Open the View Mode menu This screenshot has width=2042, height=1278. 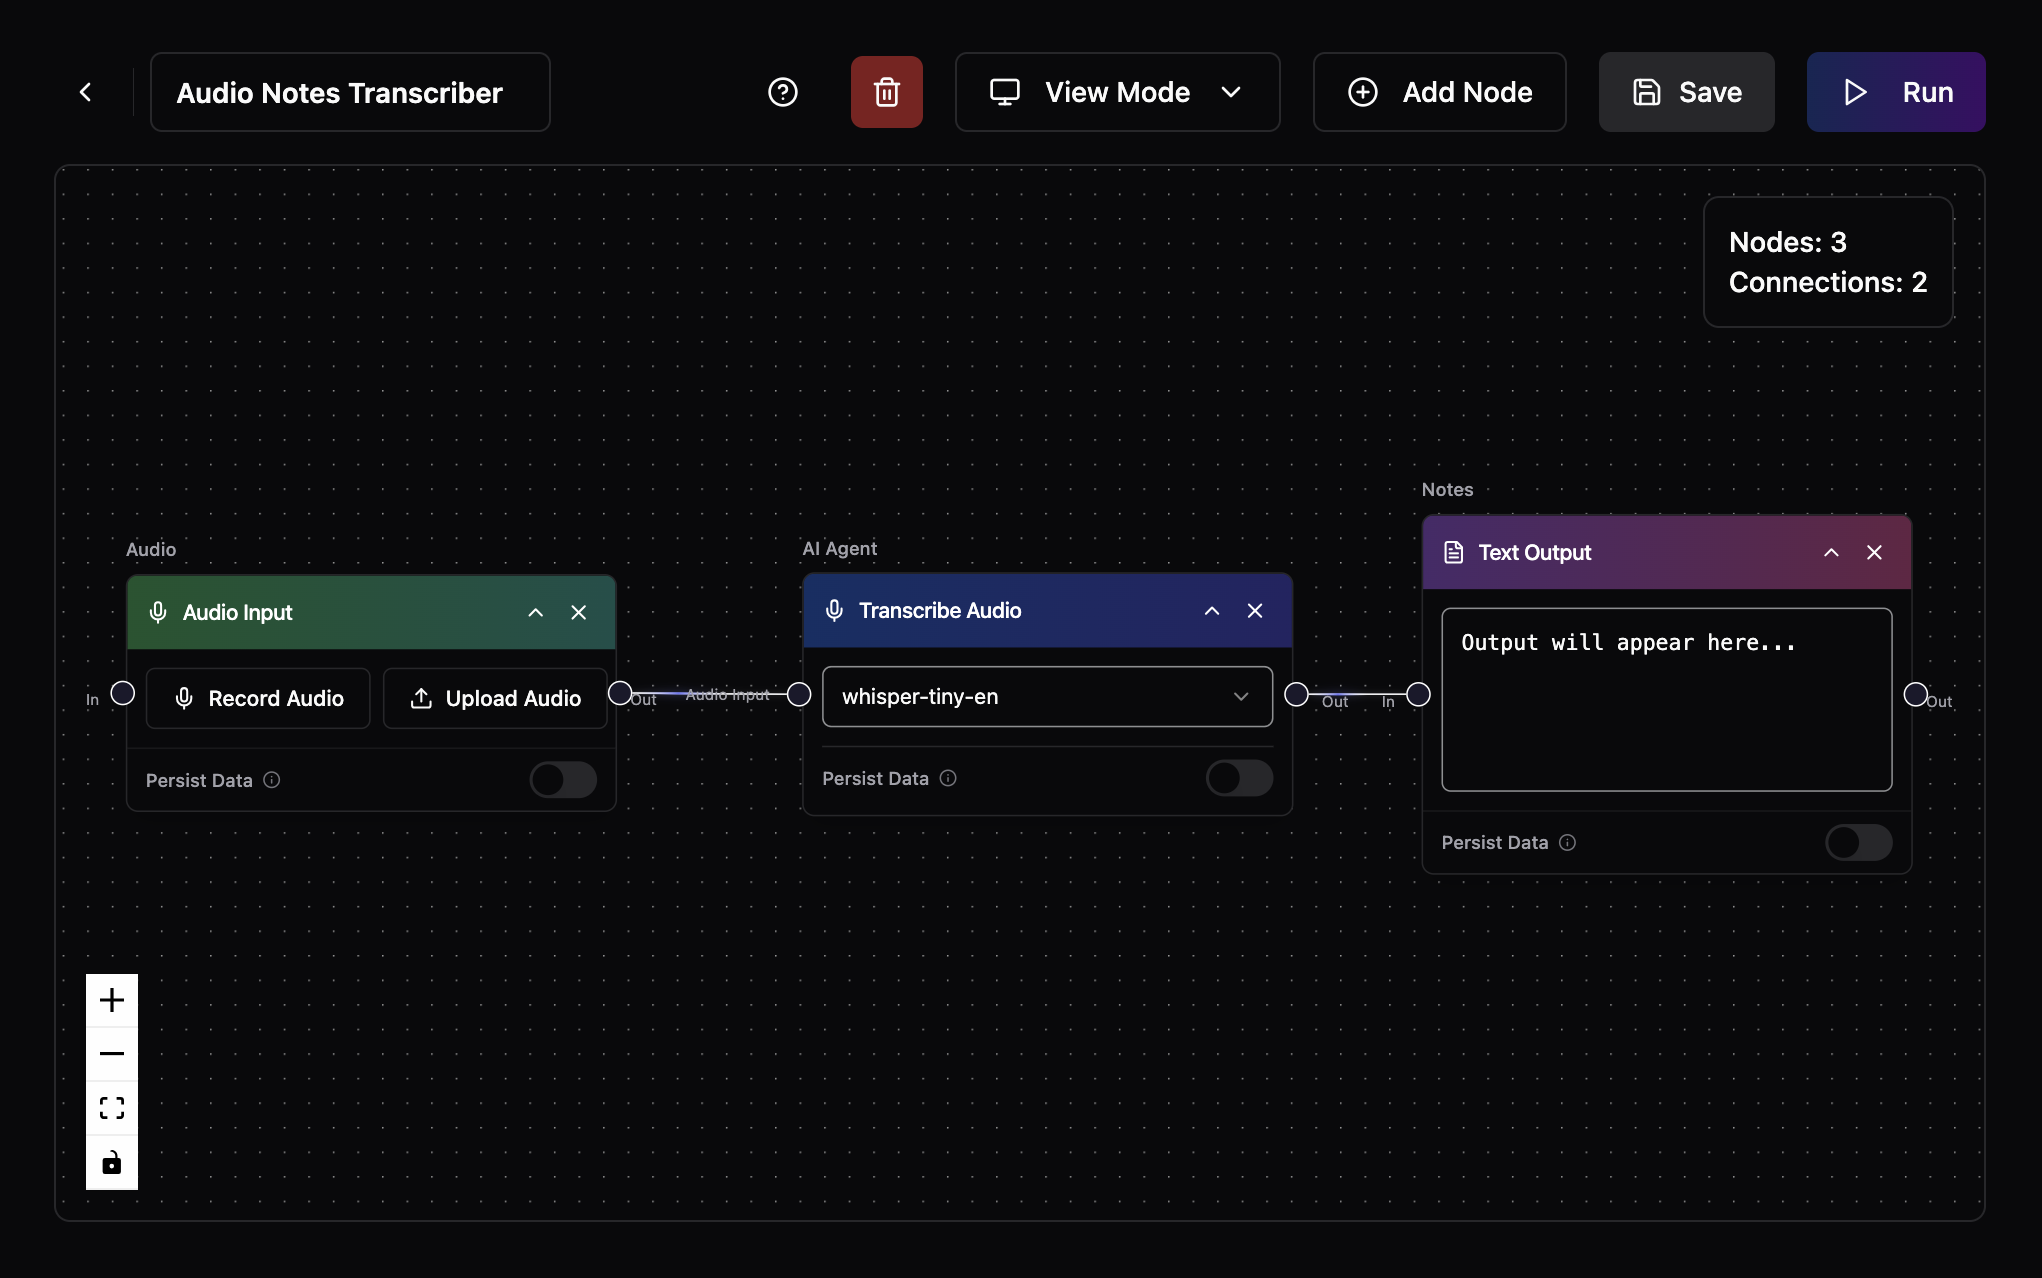point(1116,92)
